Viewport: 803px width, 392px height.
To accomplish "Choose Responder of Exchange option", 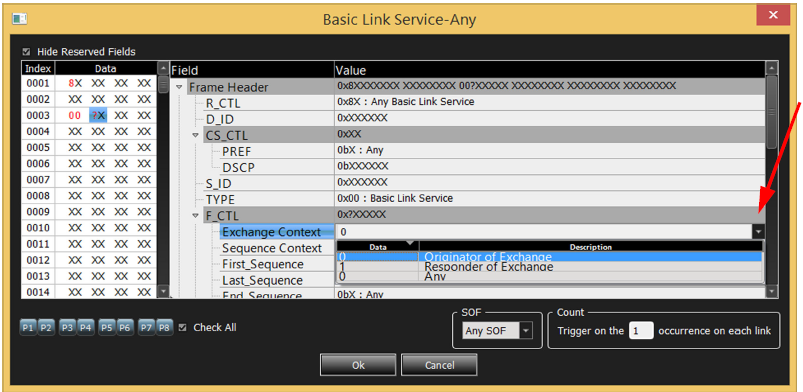I will pos(549,266).
